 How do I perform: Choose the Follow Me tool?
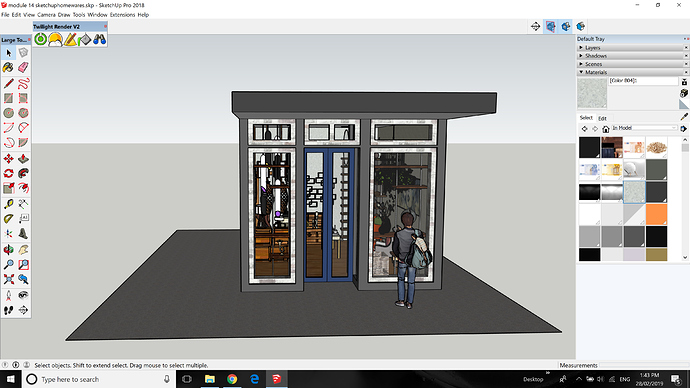point(23,173)
